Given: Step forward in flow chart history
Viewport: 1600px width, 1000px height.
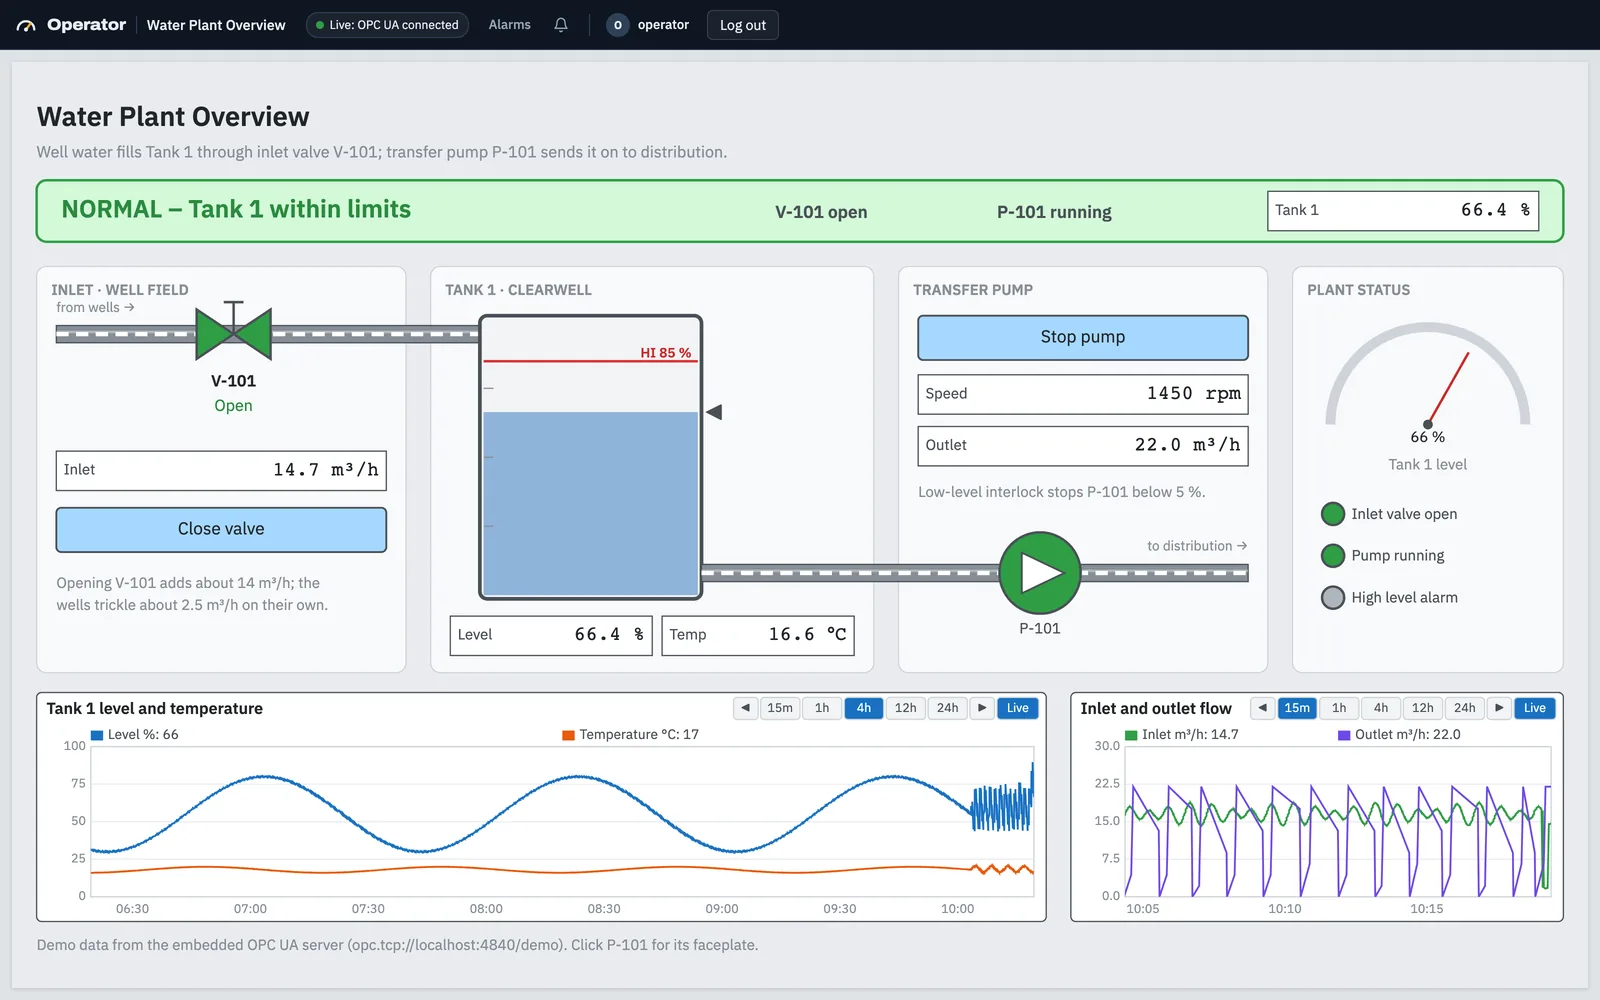Looking at the screenshot, I should (1499, 708).
